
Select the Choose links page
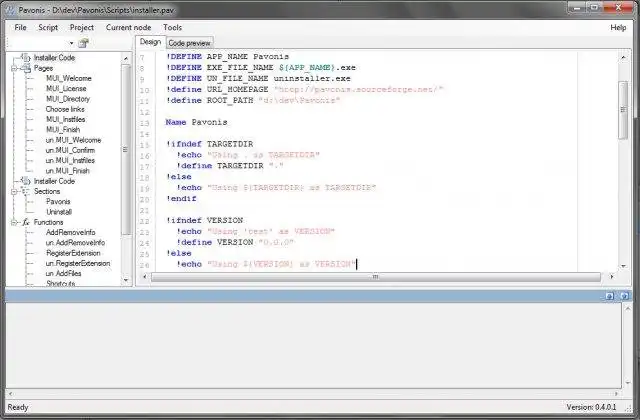tap(65, 109)
